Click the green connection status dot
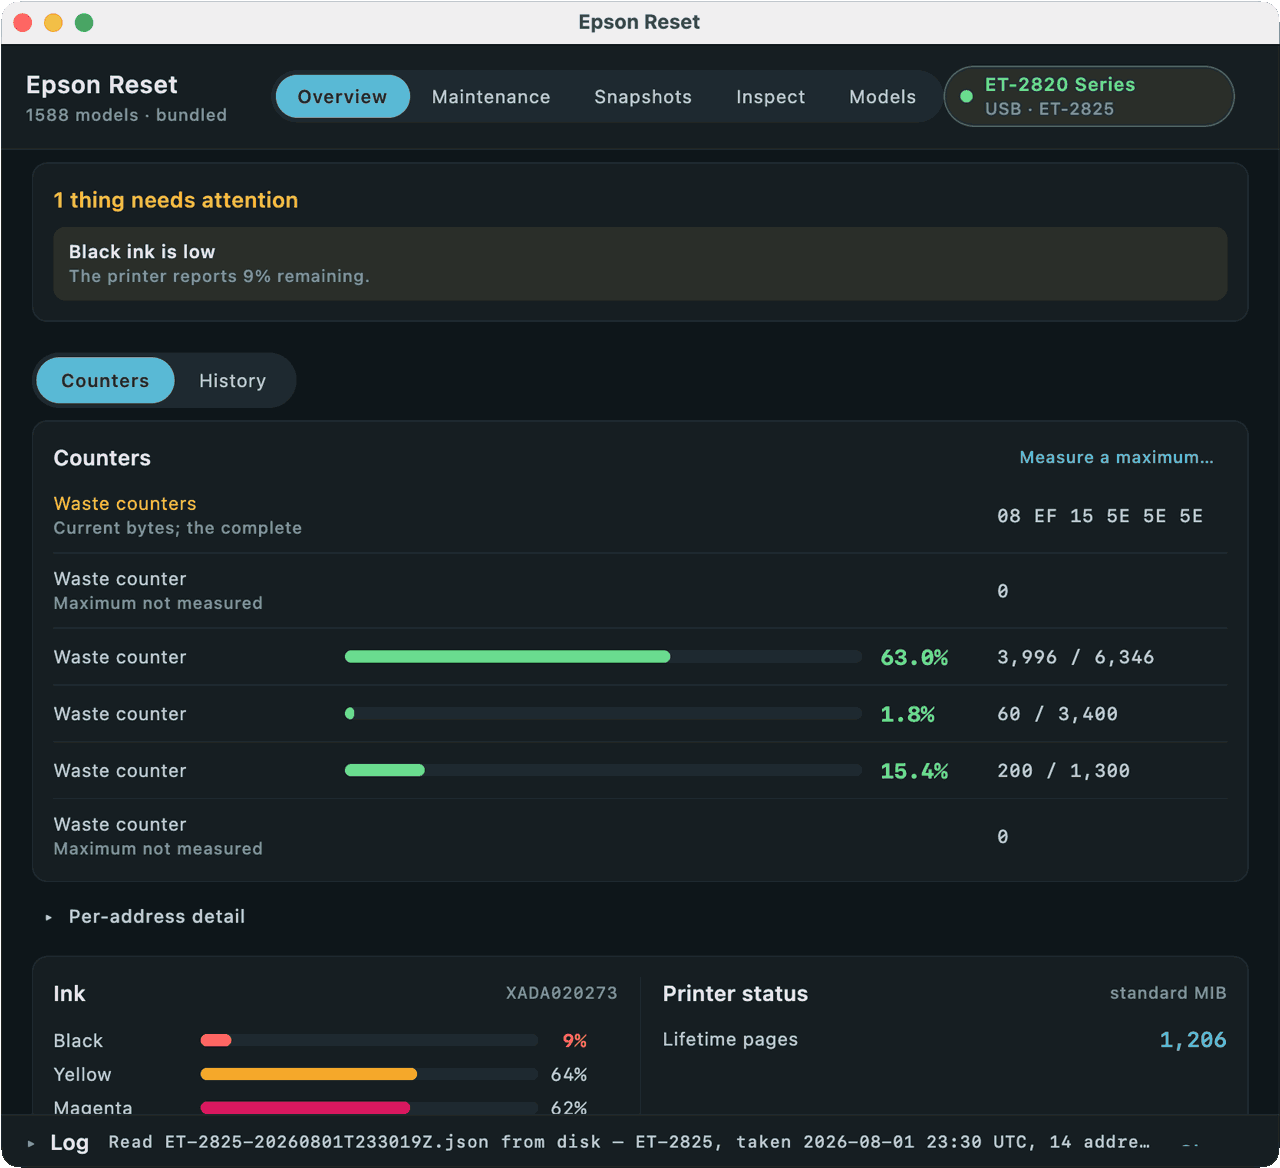Screen dimensions: 1280x1168 [x=966, y=97]
